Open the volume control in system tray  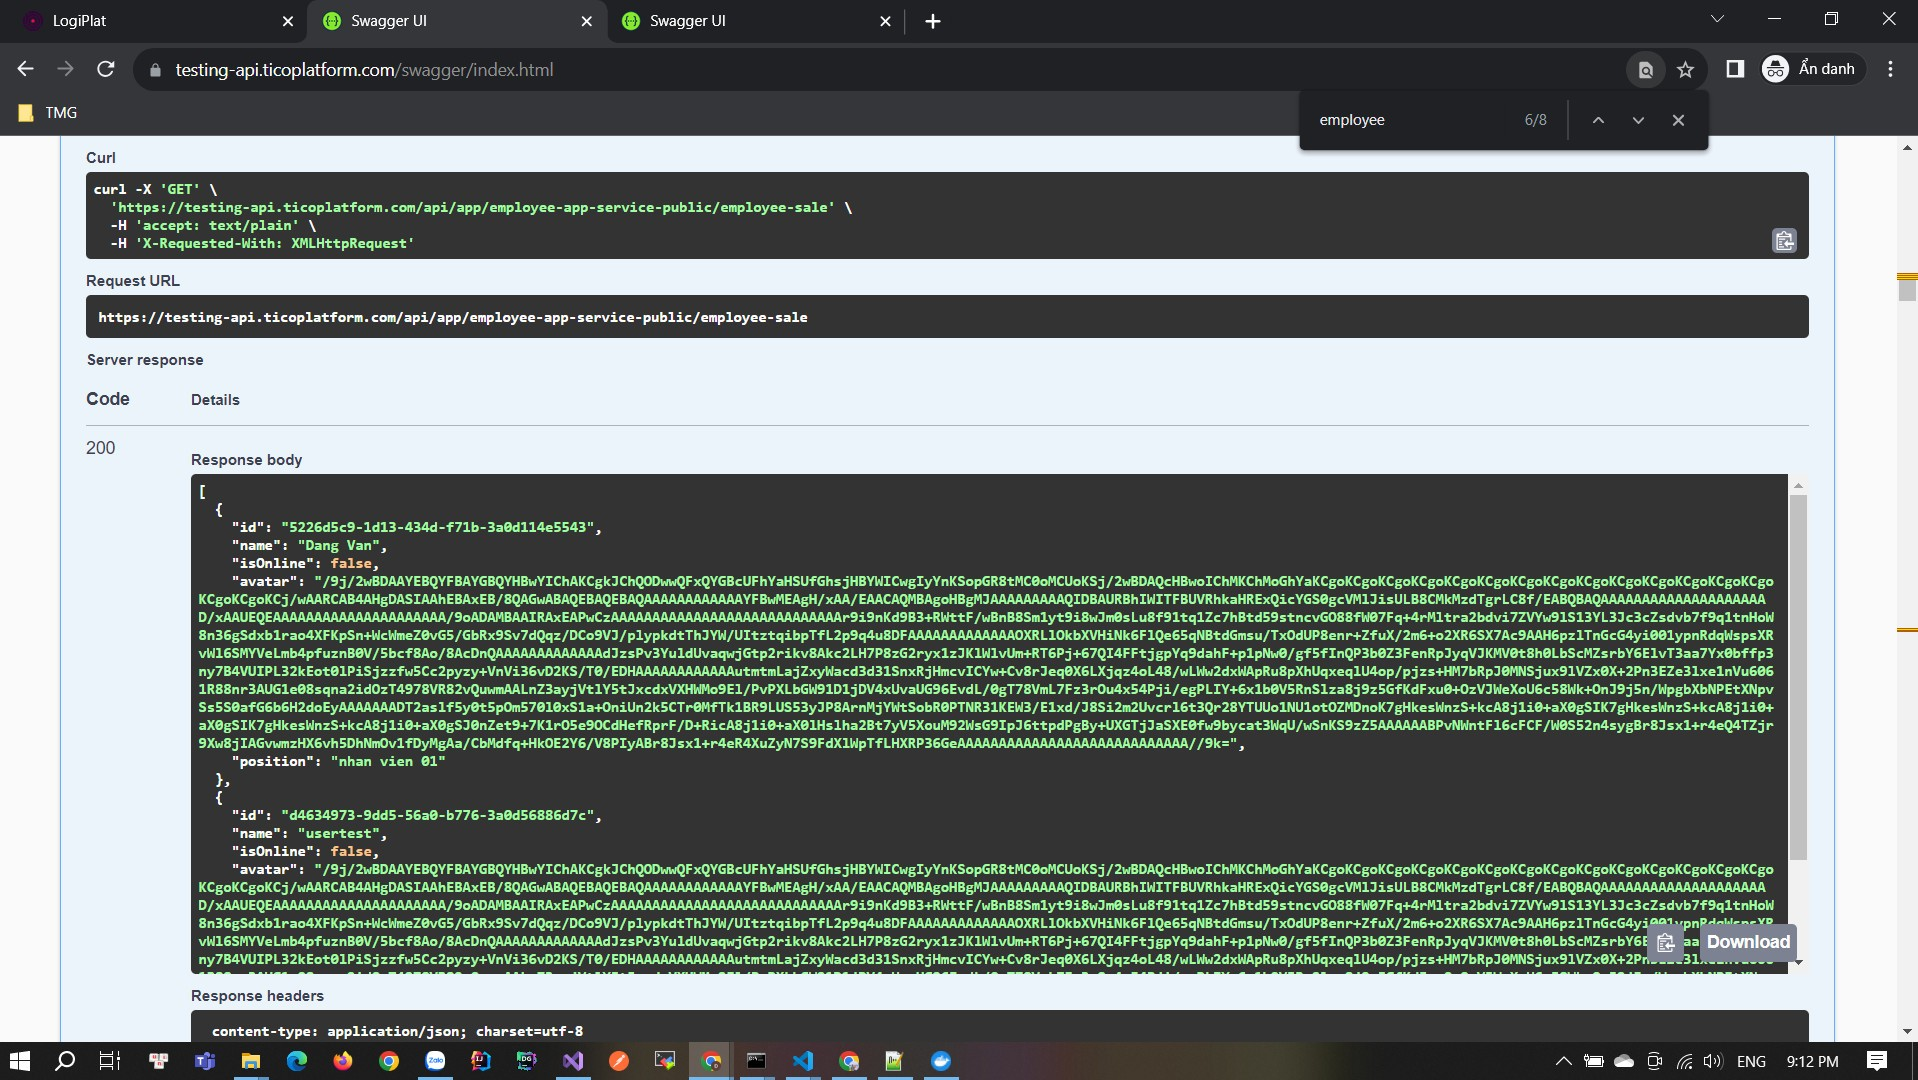point(1713,1061)
